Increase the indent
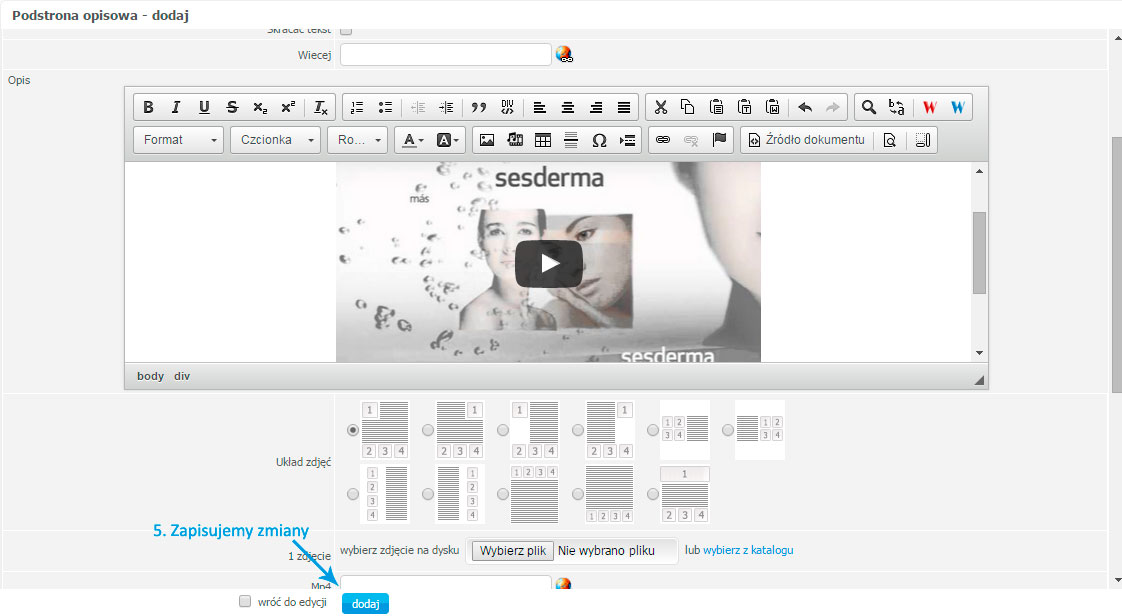The image size is (1122, 616). [446, 107]
